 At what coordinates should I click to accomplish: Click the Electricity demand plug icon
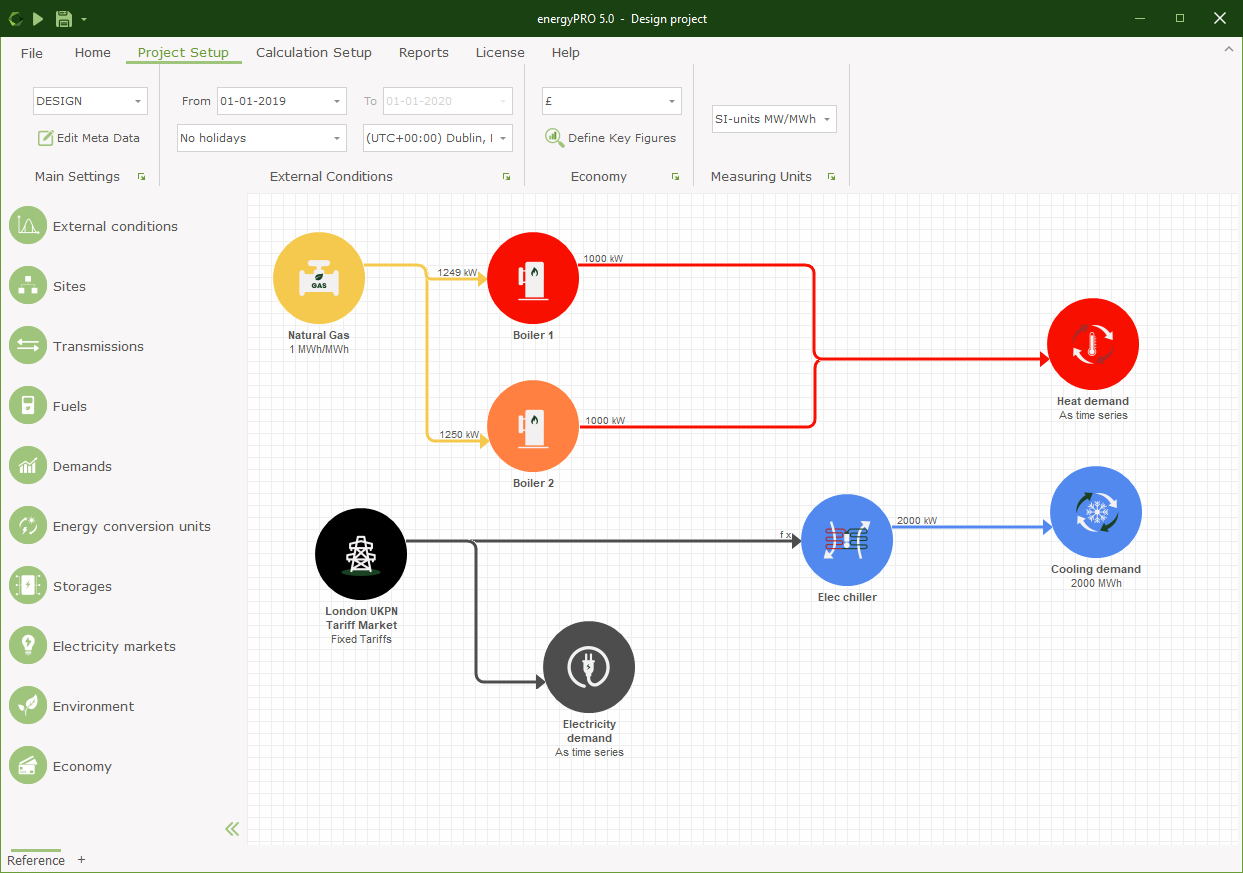(589, 667)
